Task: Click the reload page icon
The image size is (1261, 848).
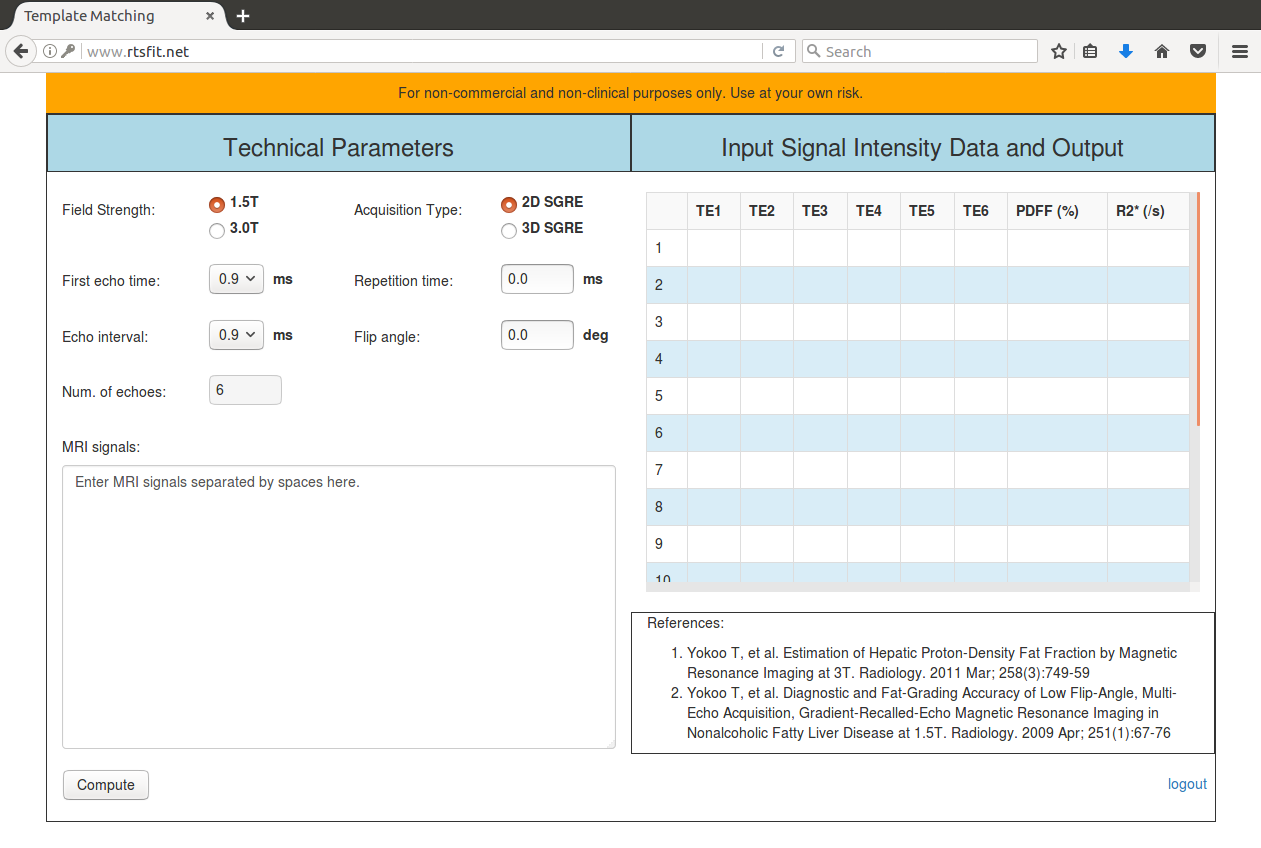Action: coord(778,51)
